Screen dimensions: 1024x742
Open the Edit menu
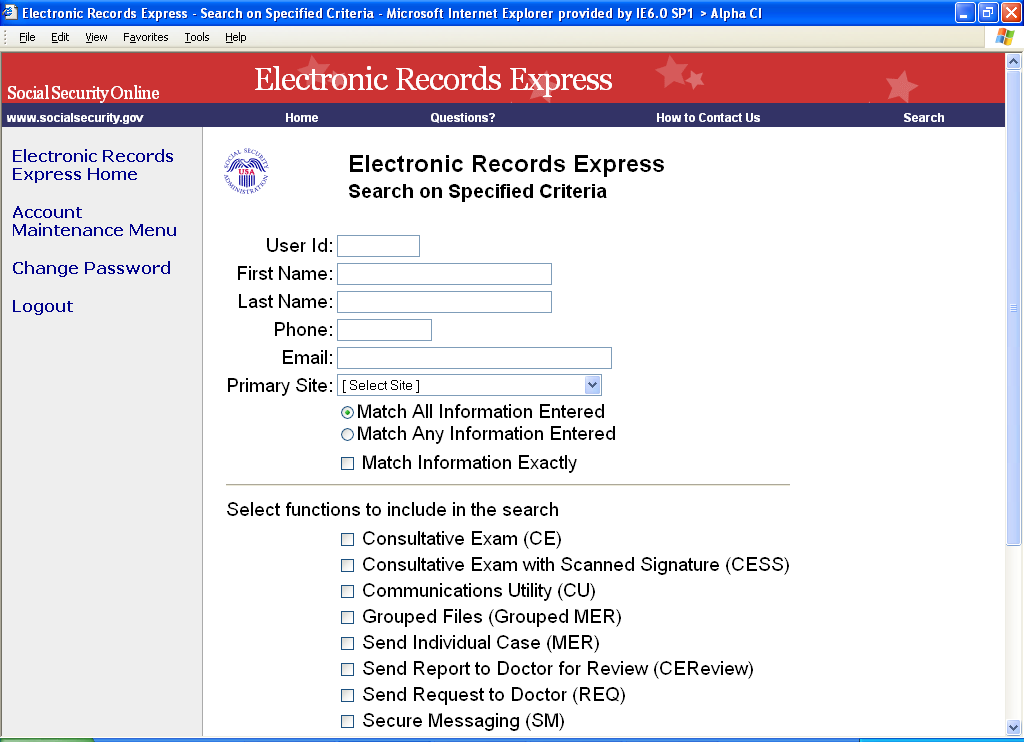click(x=60, y=37)
